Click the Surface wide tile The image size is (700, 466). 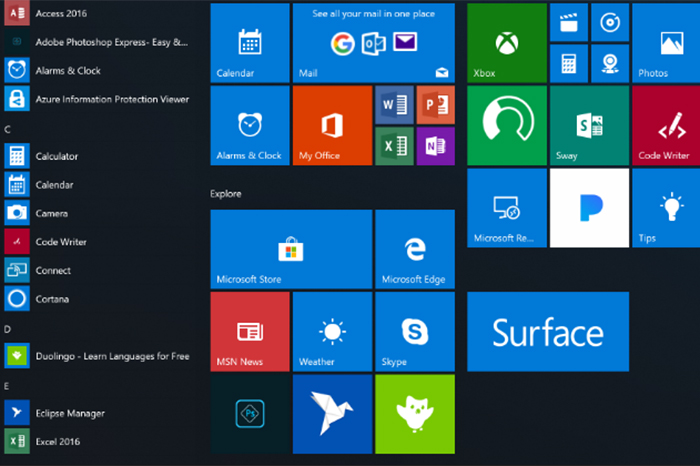(547, 332)
